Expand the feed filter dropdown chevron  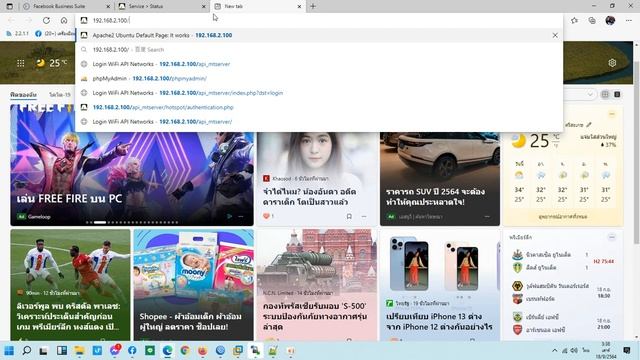click(590, 94)
